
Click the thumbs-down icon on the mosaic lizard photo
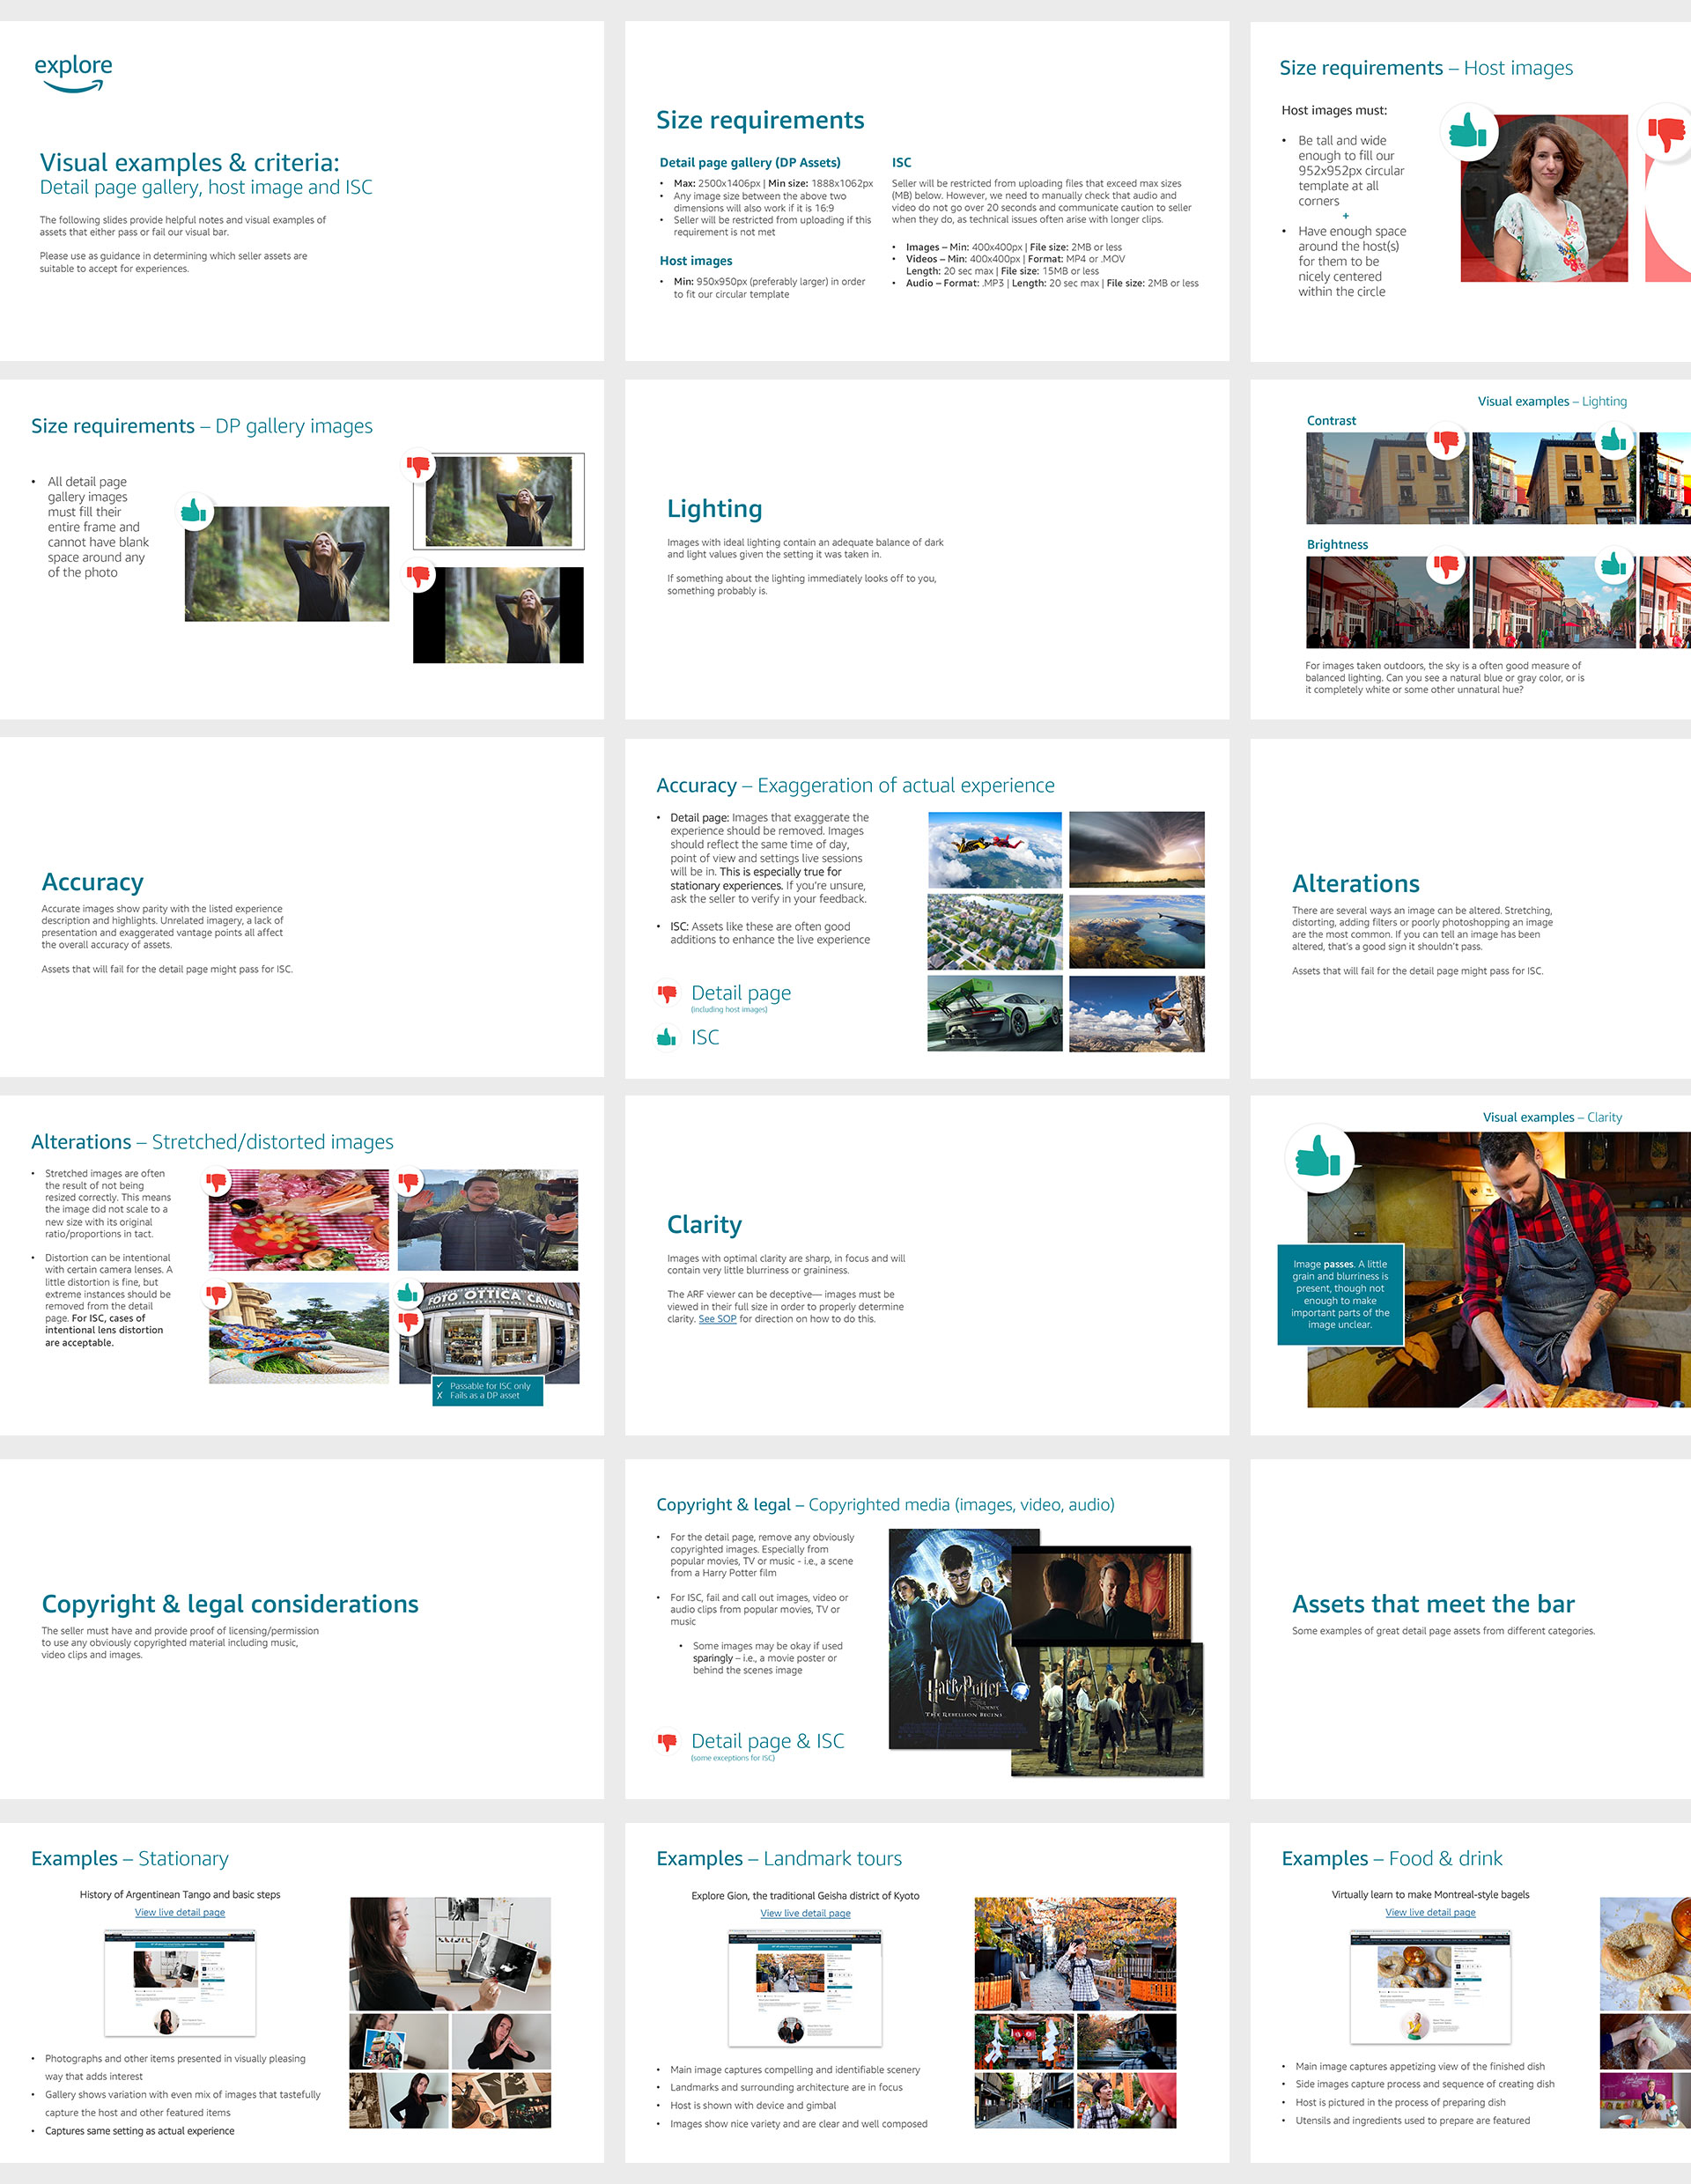point(217,1295)
